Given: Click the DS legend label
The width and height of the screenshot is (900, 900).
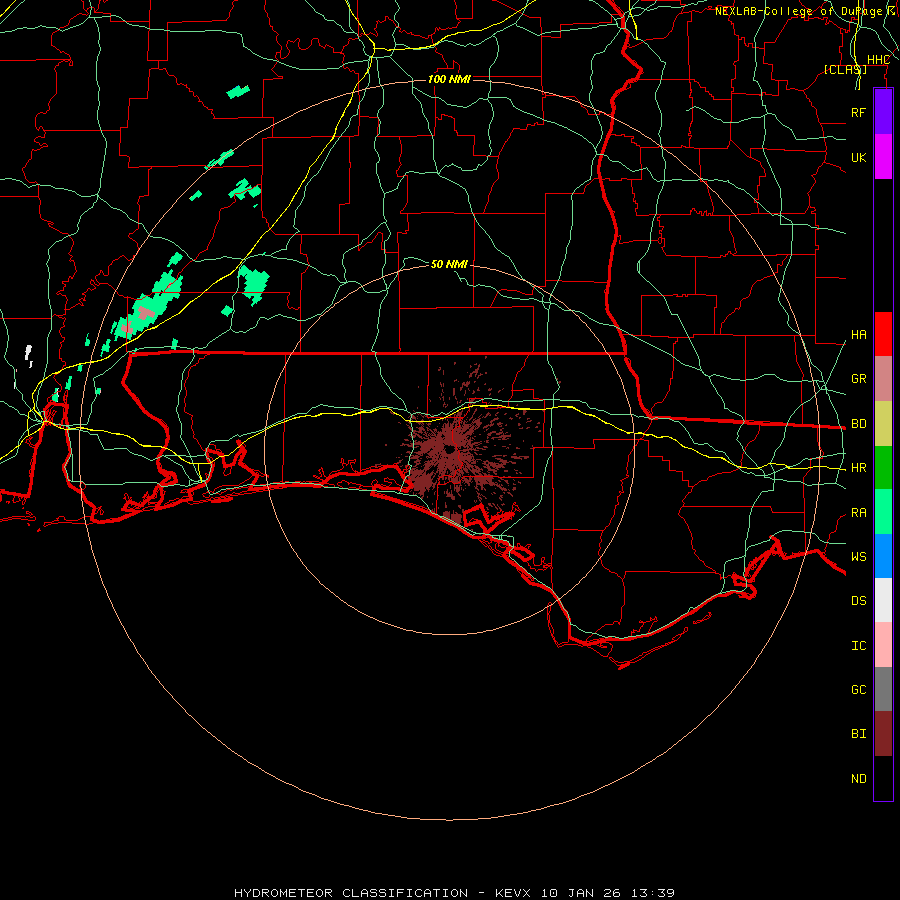Looking at the screenshot, I should click(x=858, y=601).
